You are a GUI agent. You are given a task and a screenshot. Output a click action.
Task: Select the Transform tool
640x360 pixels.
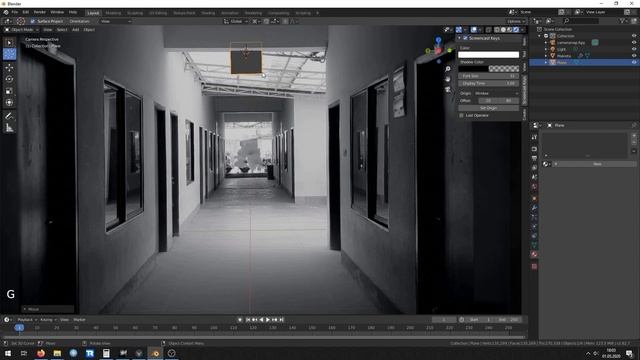pos(9,102)
